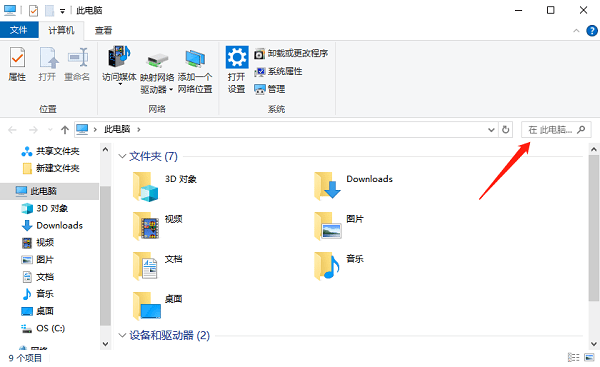This screenshot has width=600, height=367.
Task: Open 映射网络驱动器 dropdown arrow
Action: pos(171,90)
